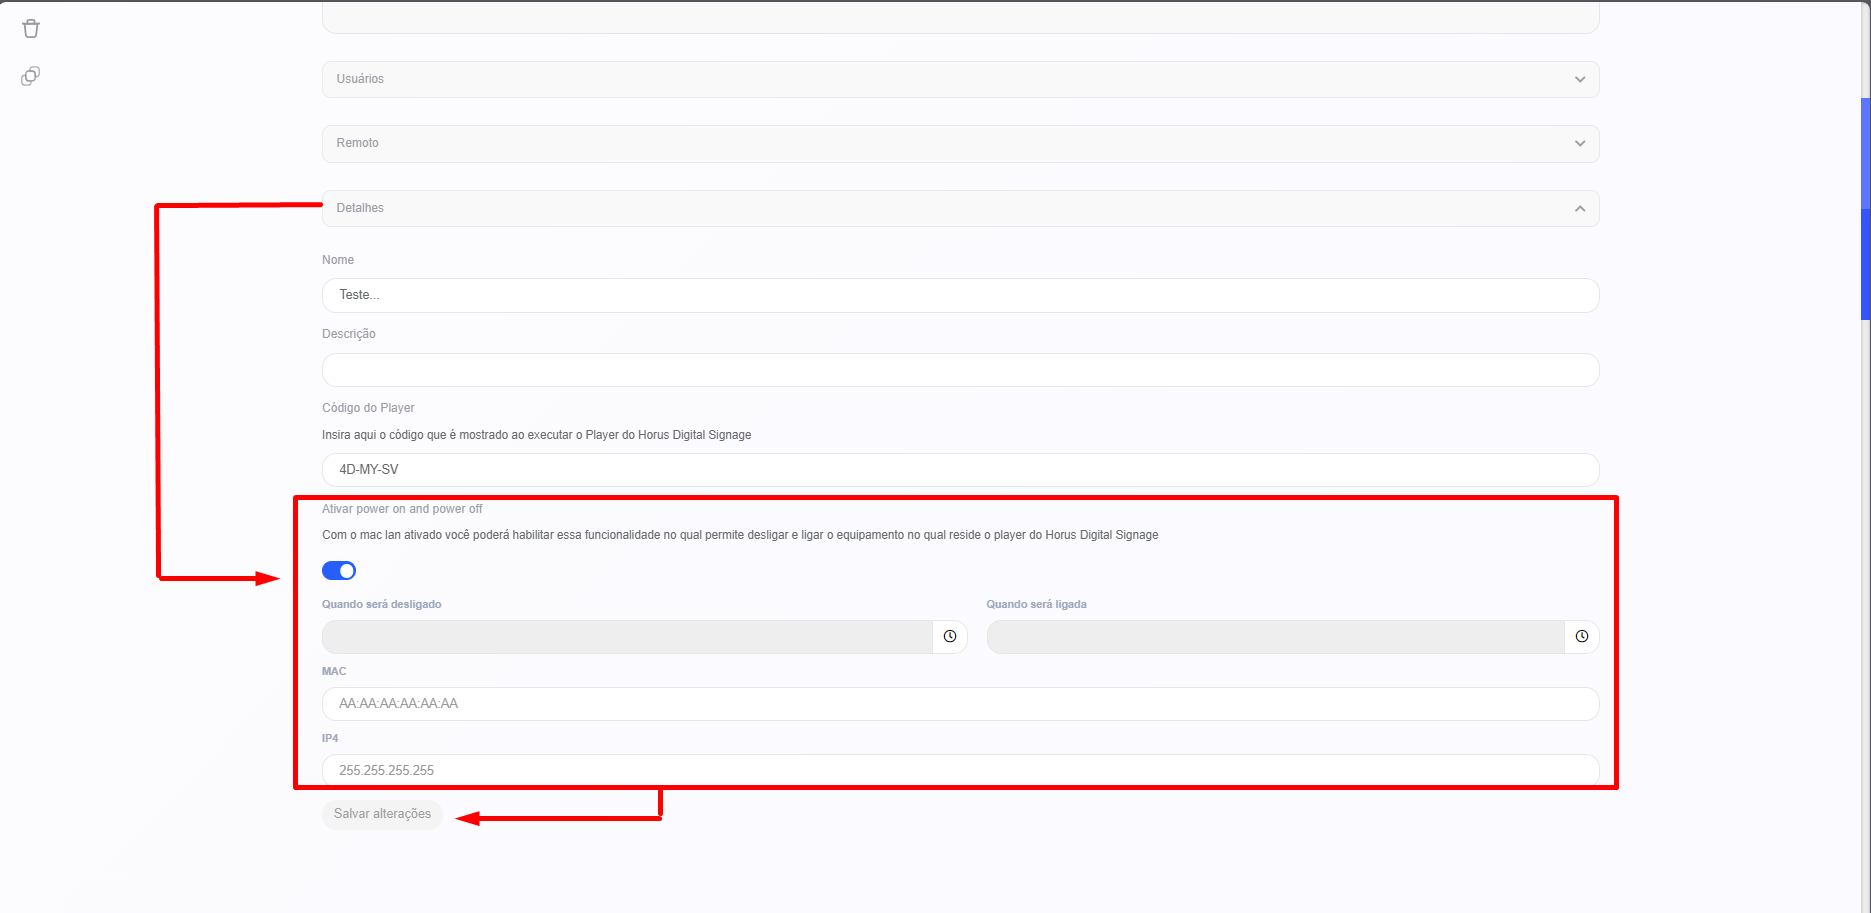Expand the Usuários section chevron
The height and width of the screenshot is (913, 1871).
coord(1580,79)
